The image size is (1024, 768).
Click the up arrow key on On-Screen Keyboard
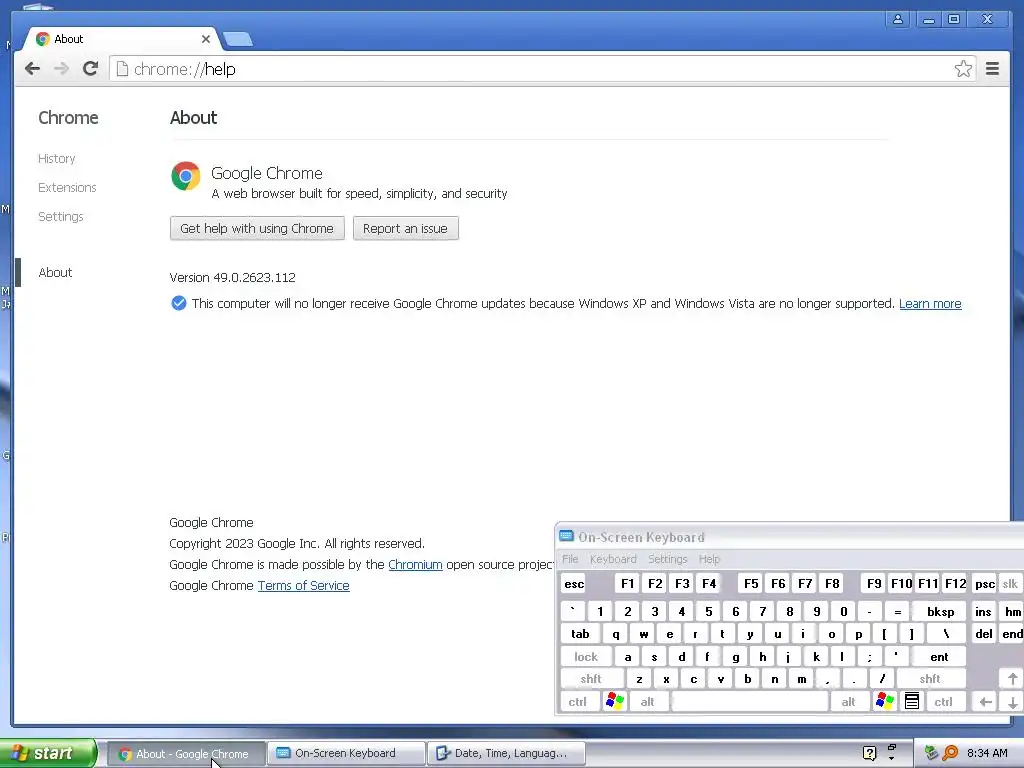point(1012,679)
